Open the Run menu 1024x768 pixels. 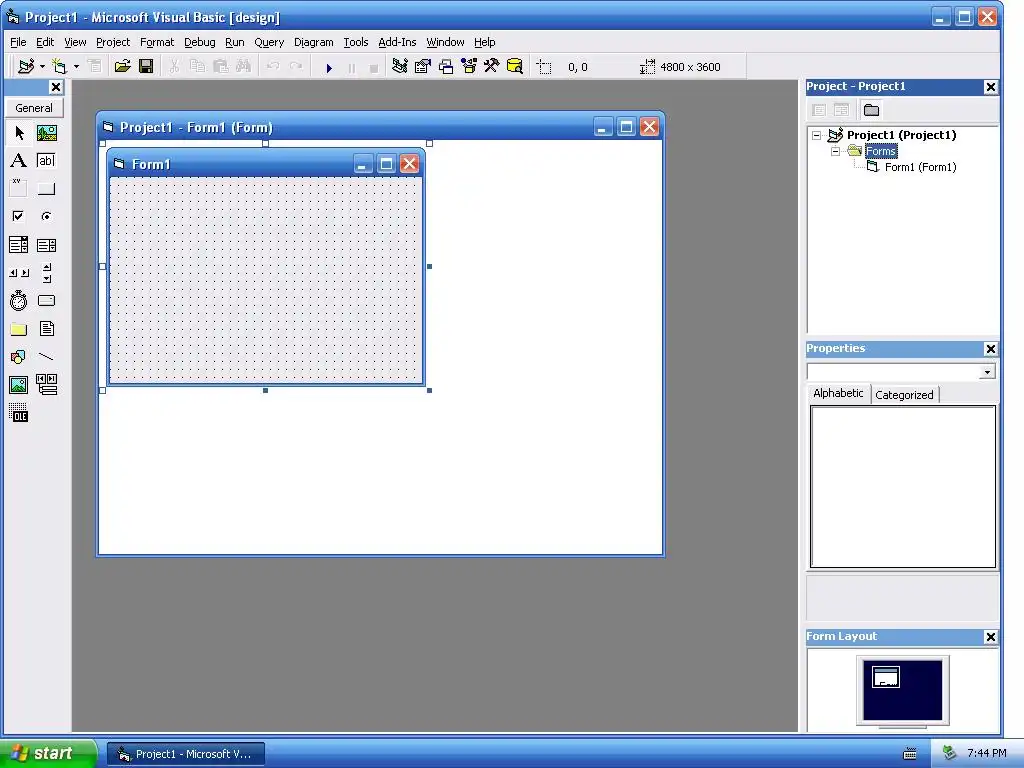click(234, 42)
